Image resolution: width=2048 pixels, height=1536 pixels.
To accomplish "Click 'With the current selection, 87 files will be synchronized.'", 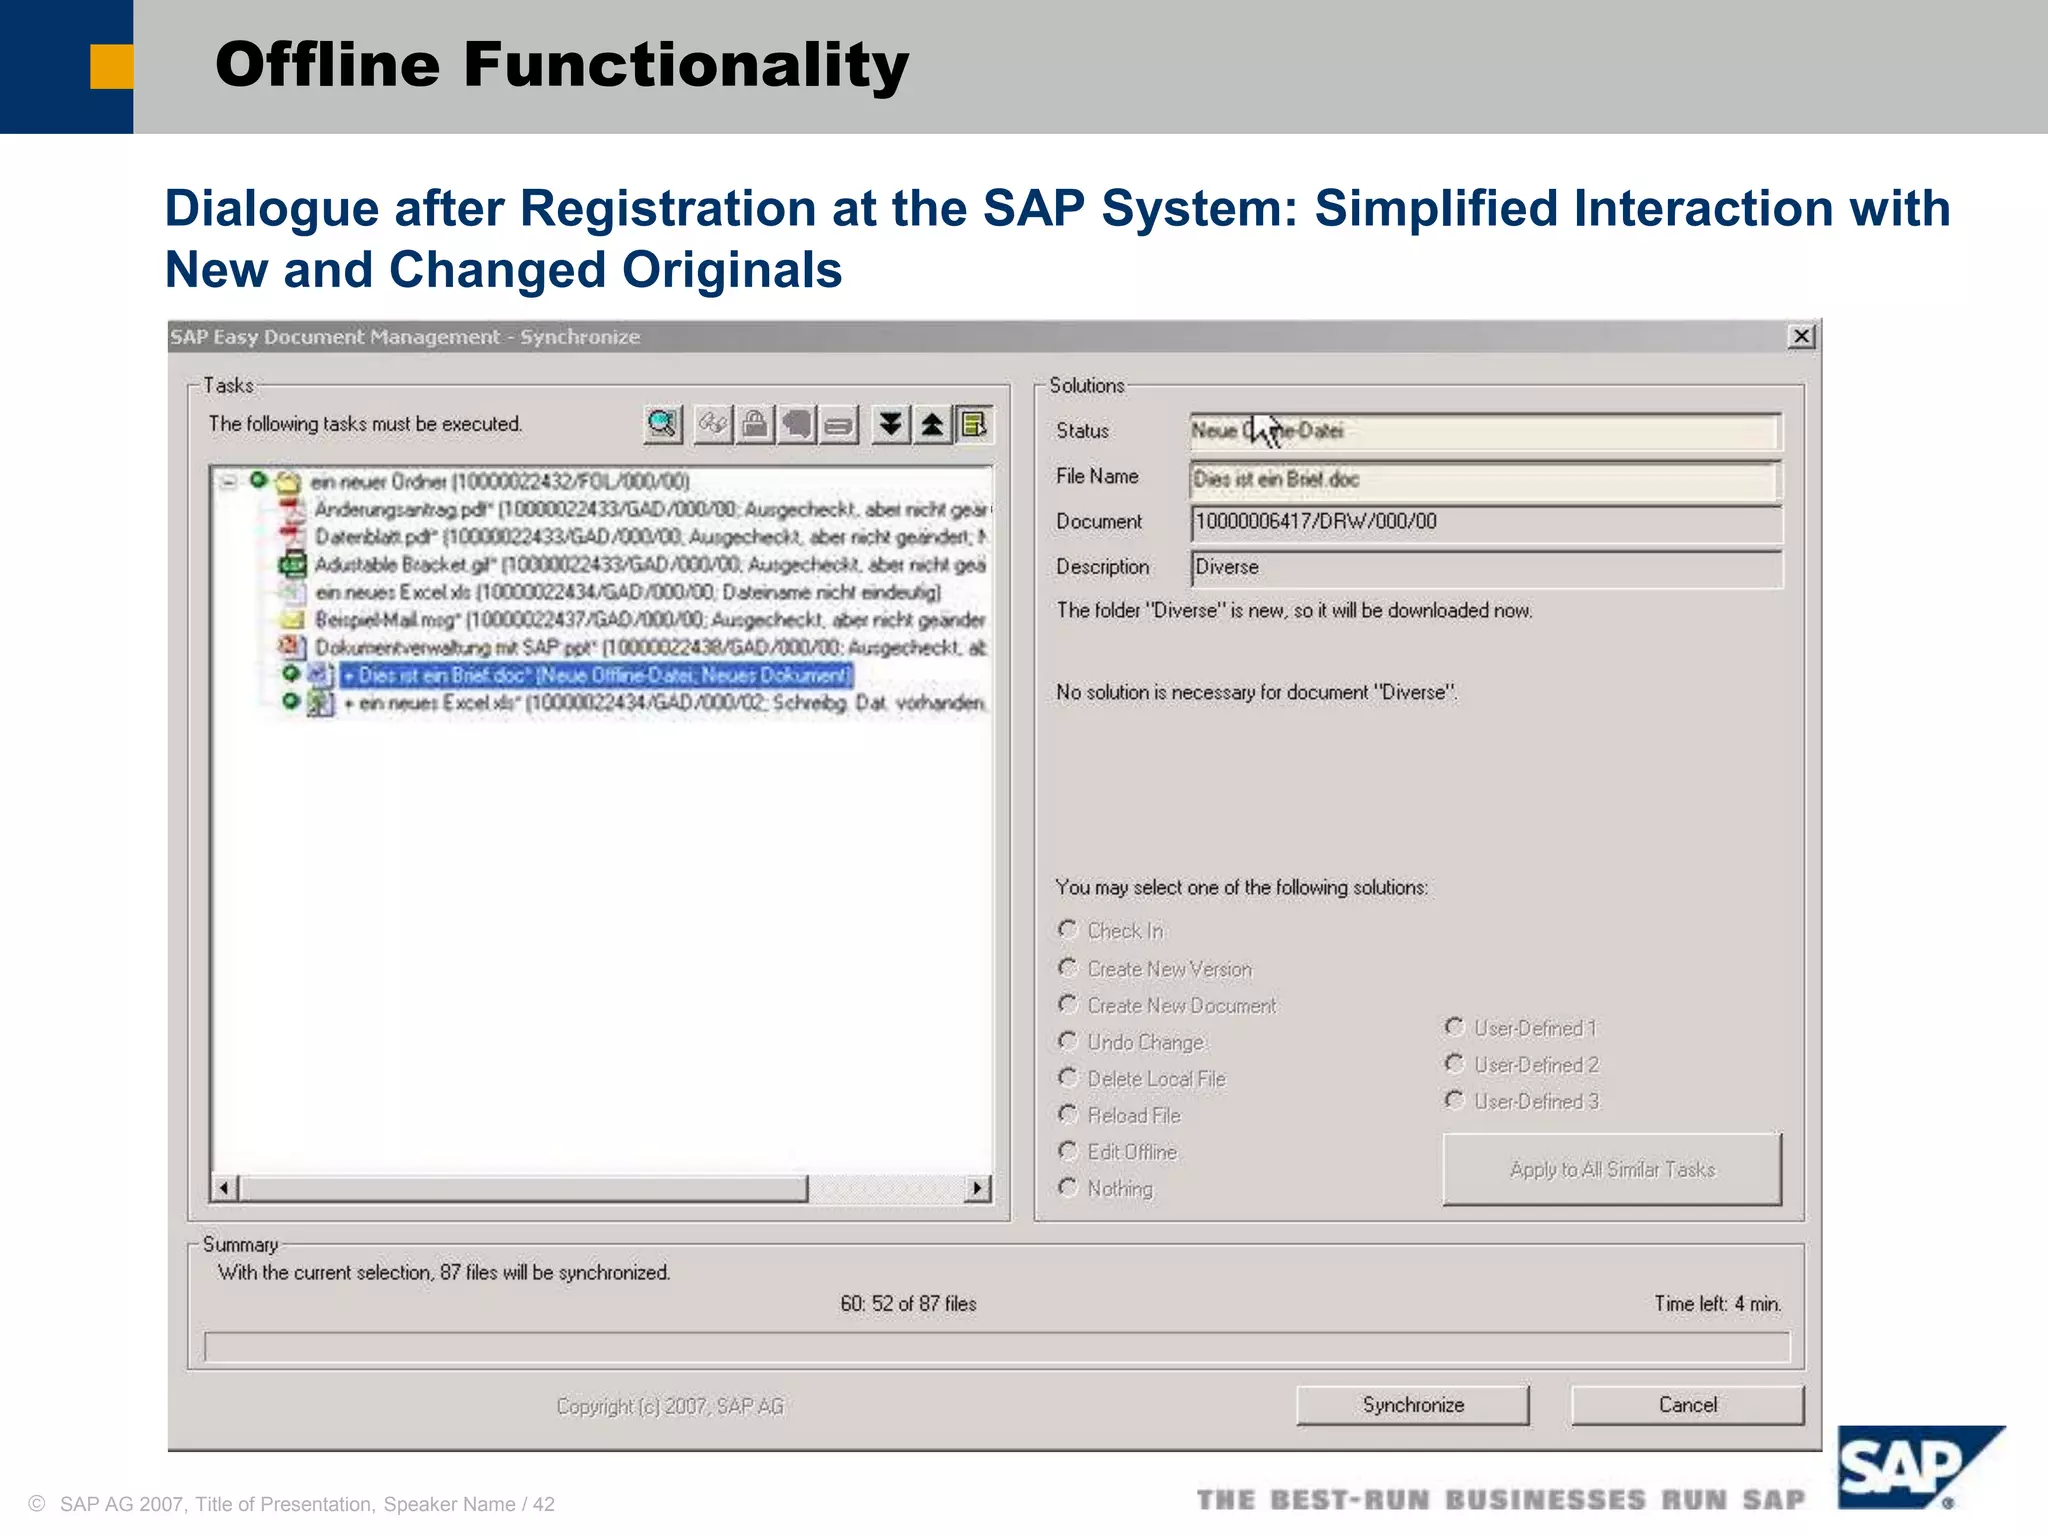I will point(444,1273).
